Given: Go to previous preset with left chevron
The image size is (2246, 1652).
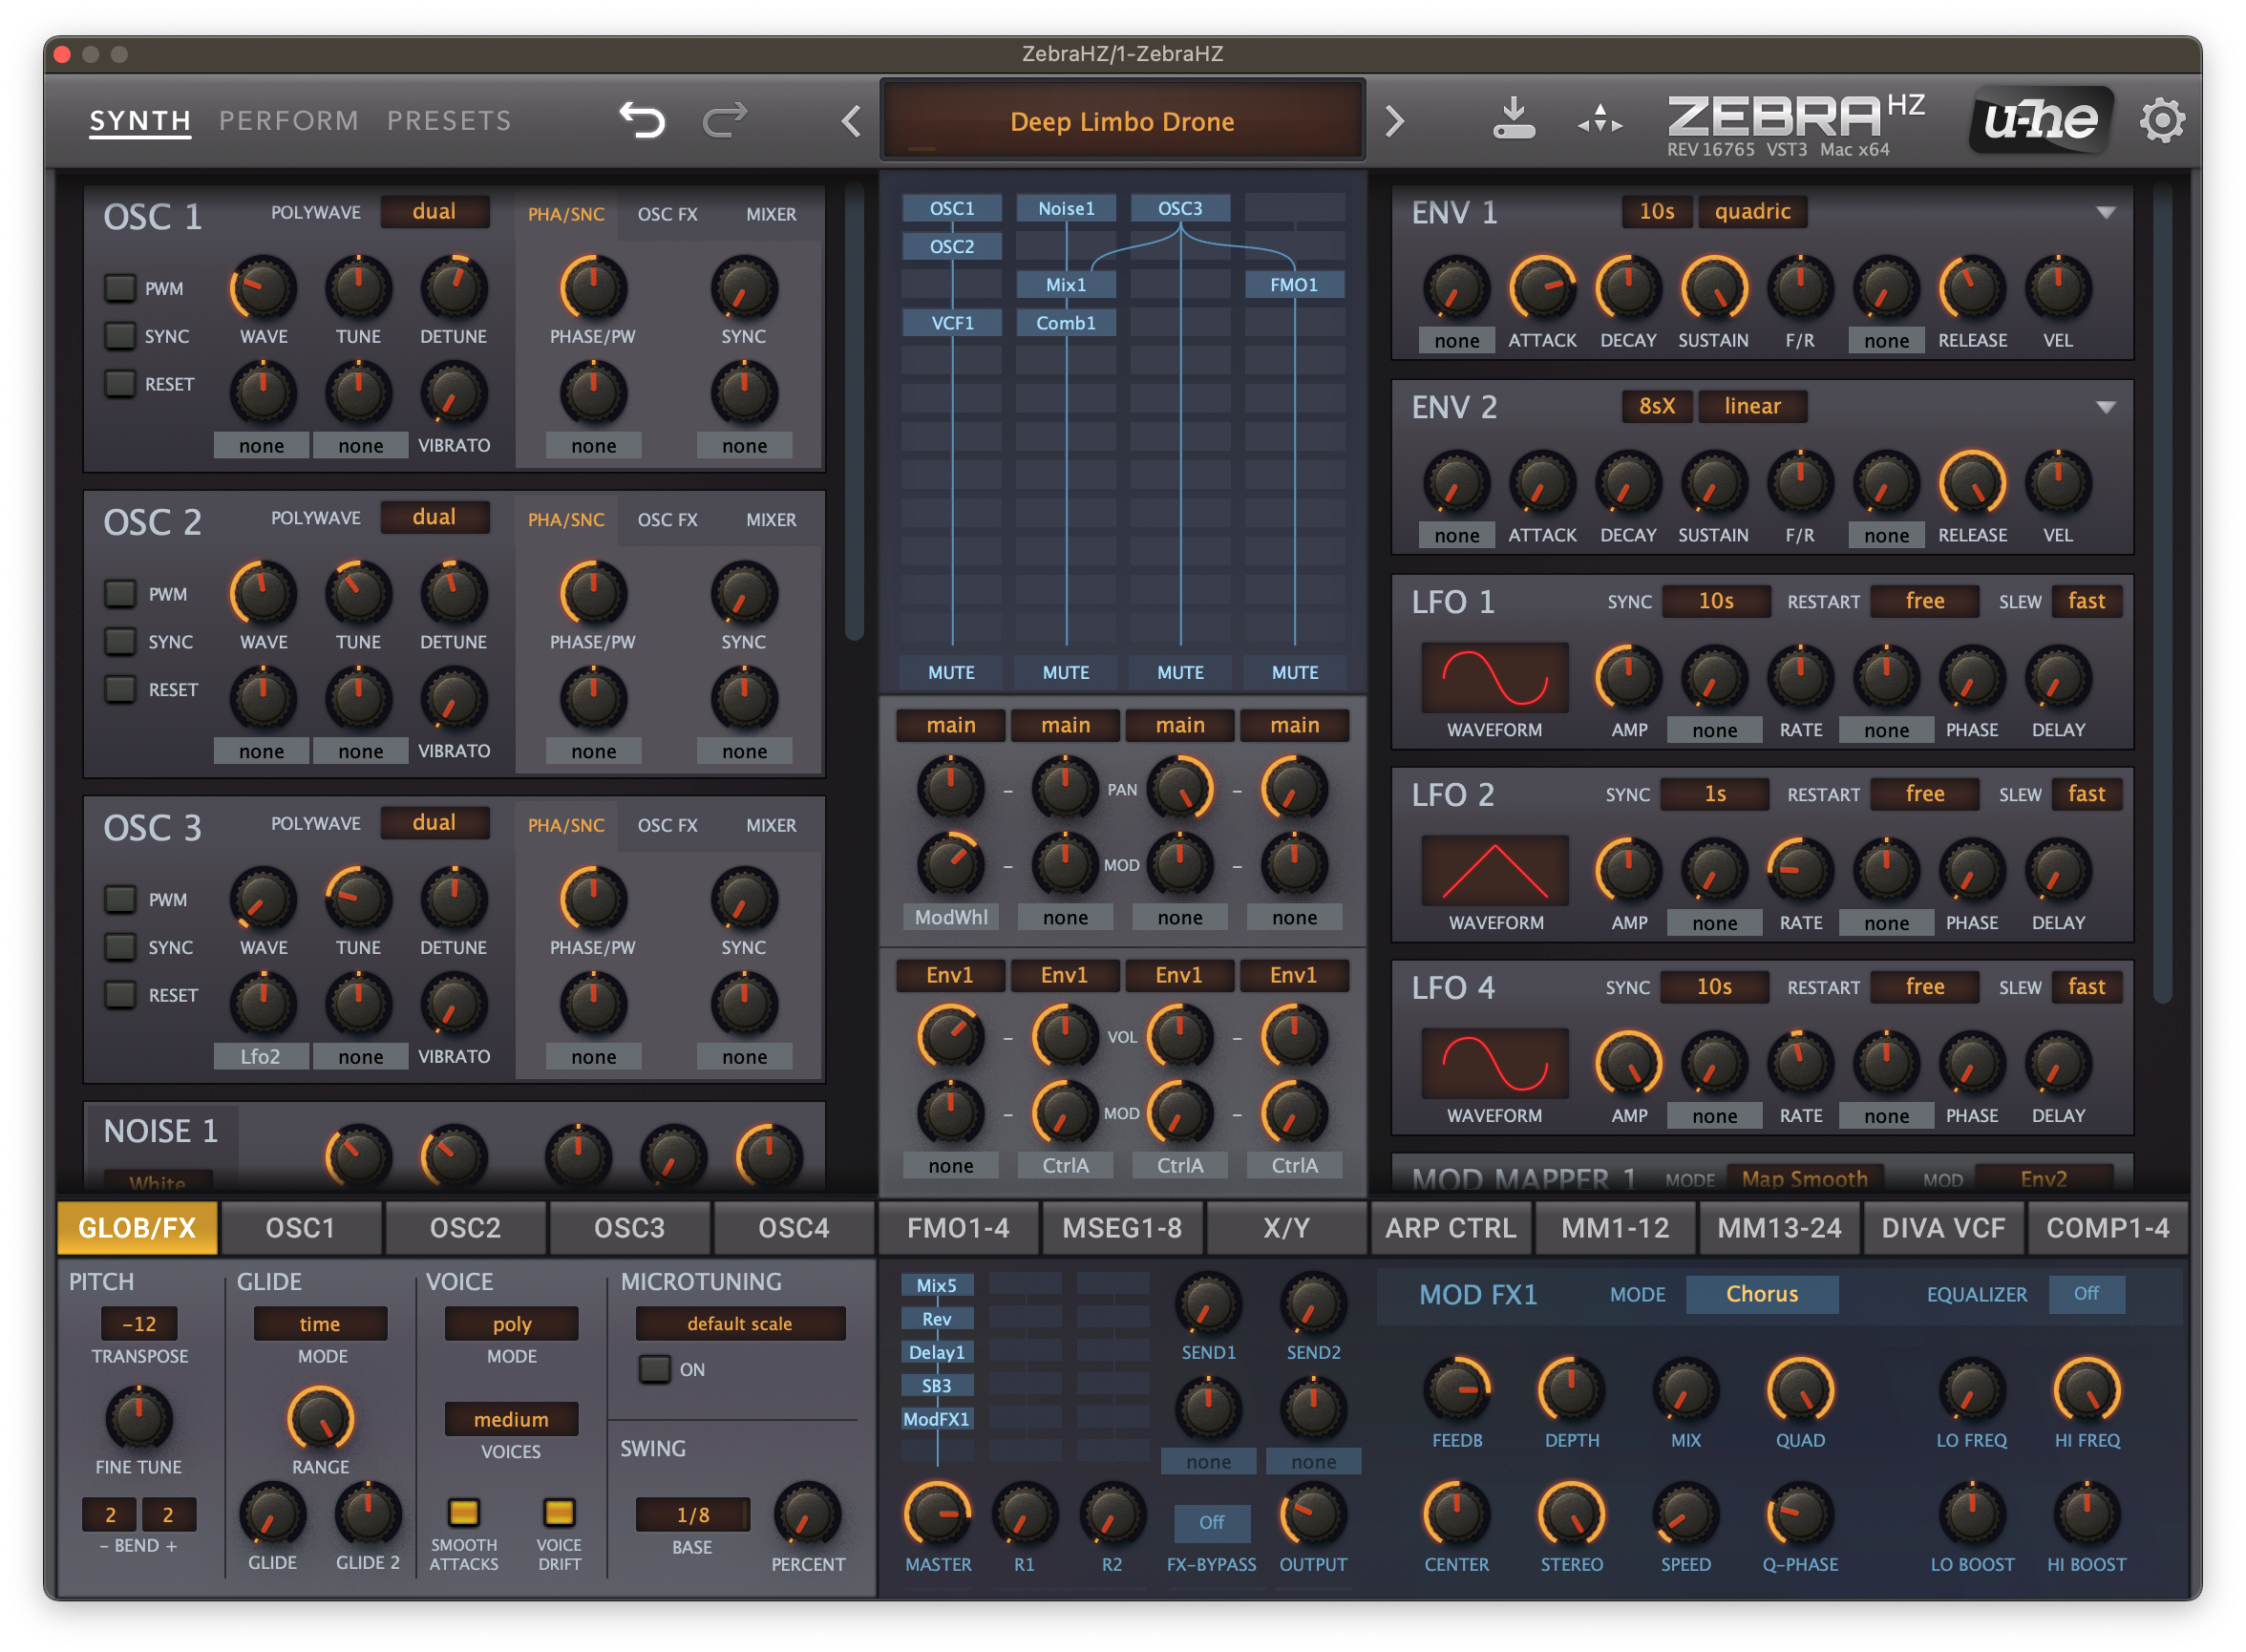Looking at the screenshot, I should tap(851, 122).
